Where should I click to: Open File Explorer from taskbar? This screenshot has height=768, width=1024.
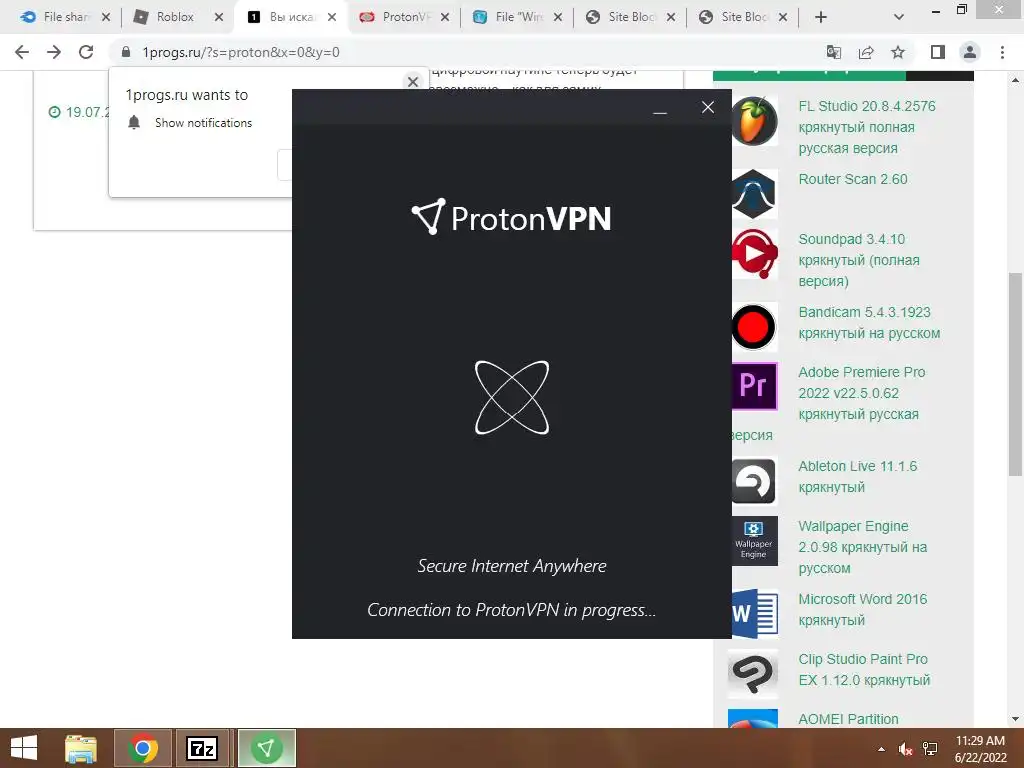click(80, 748)
